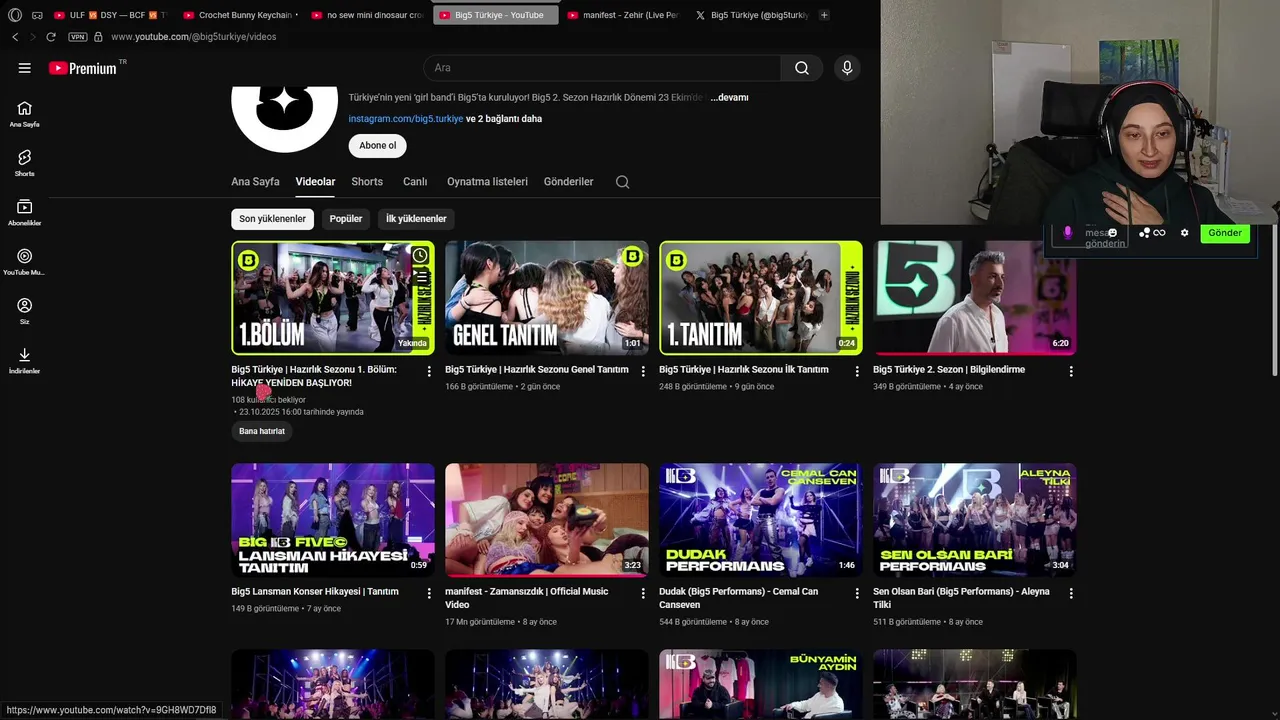
Task: Click the purple microphone in chat overlay
Action: (x=1067, y=233)
